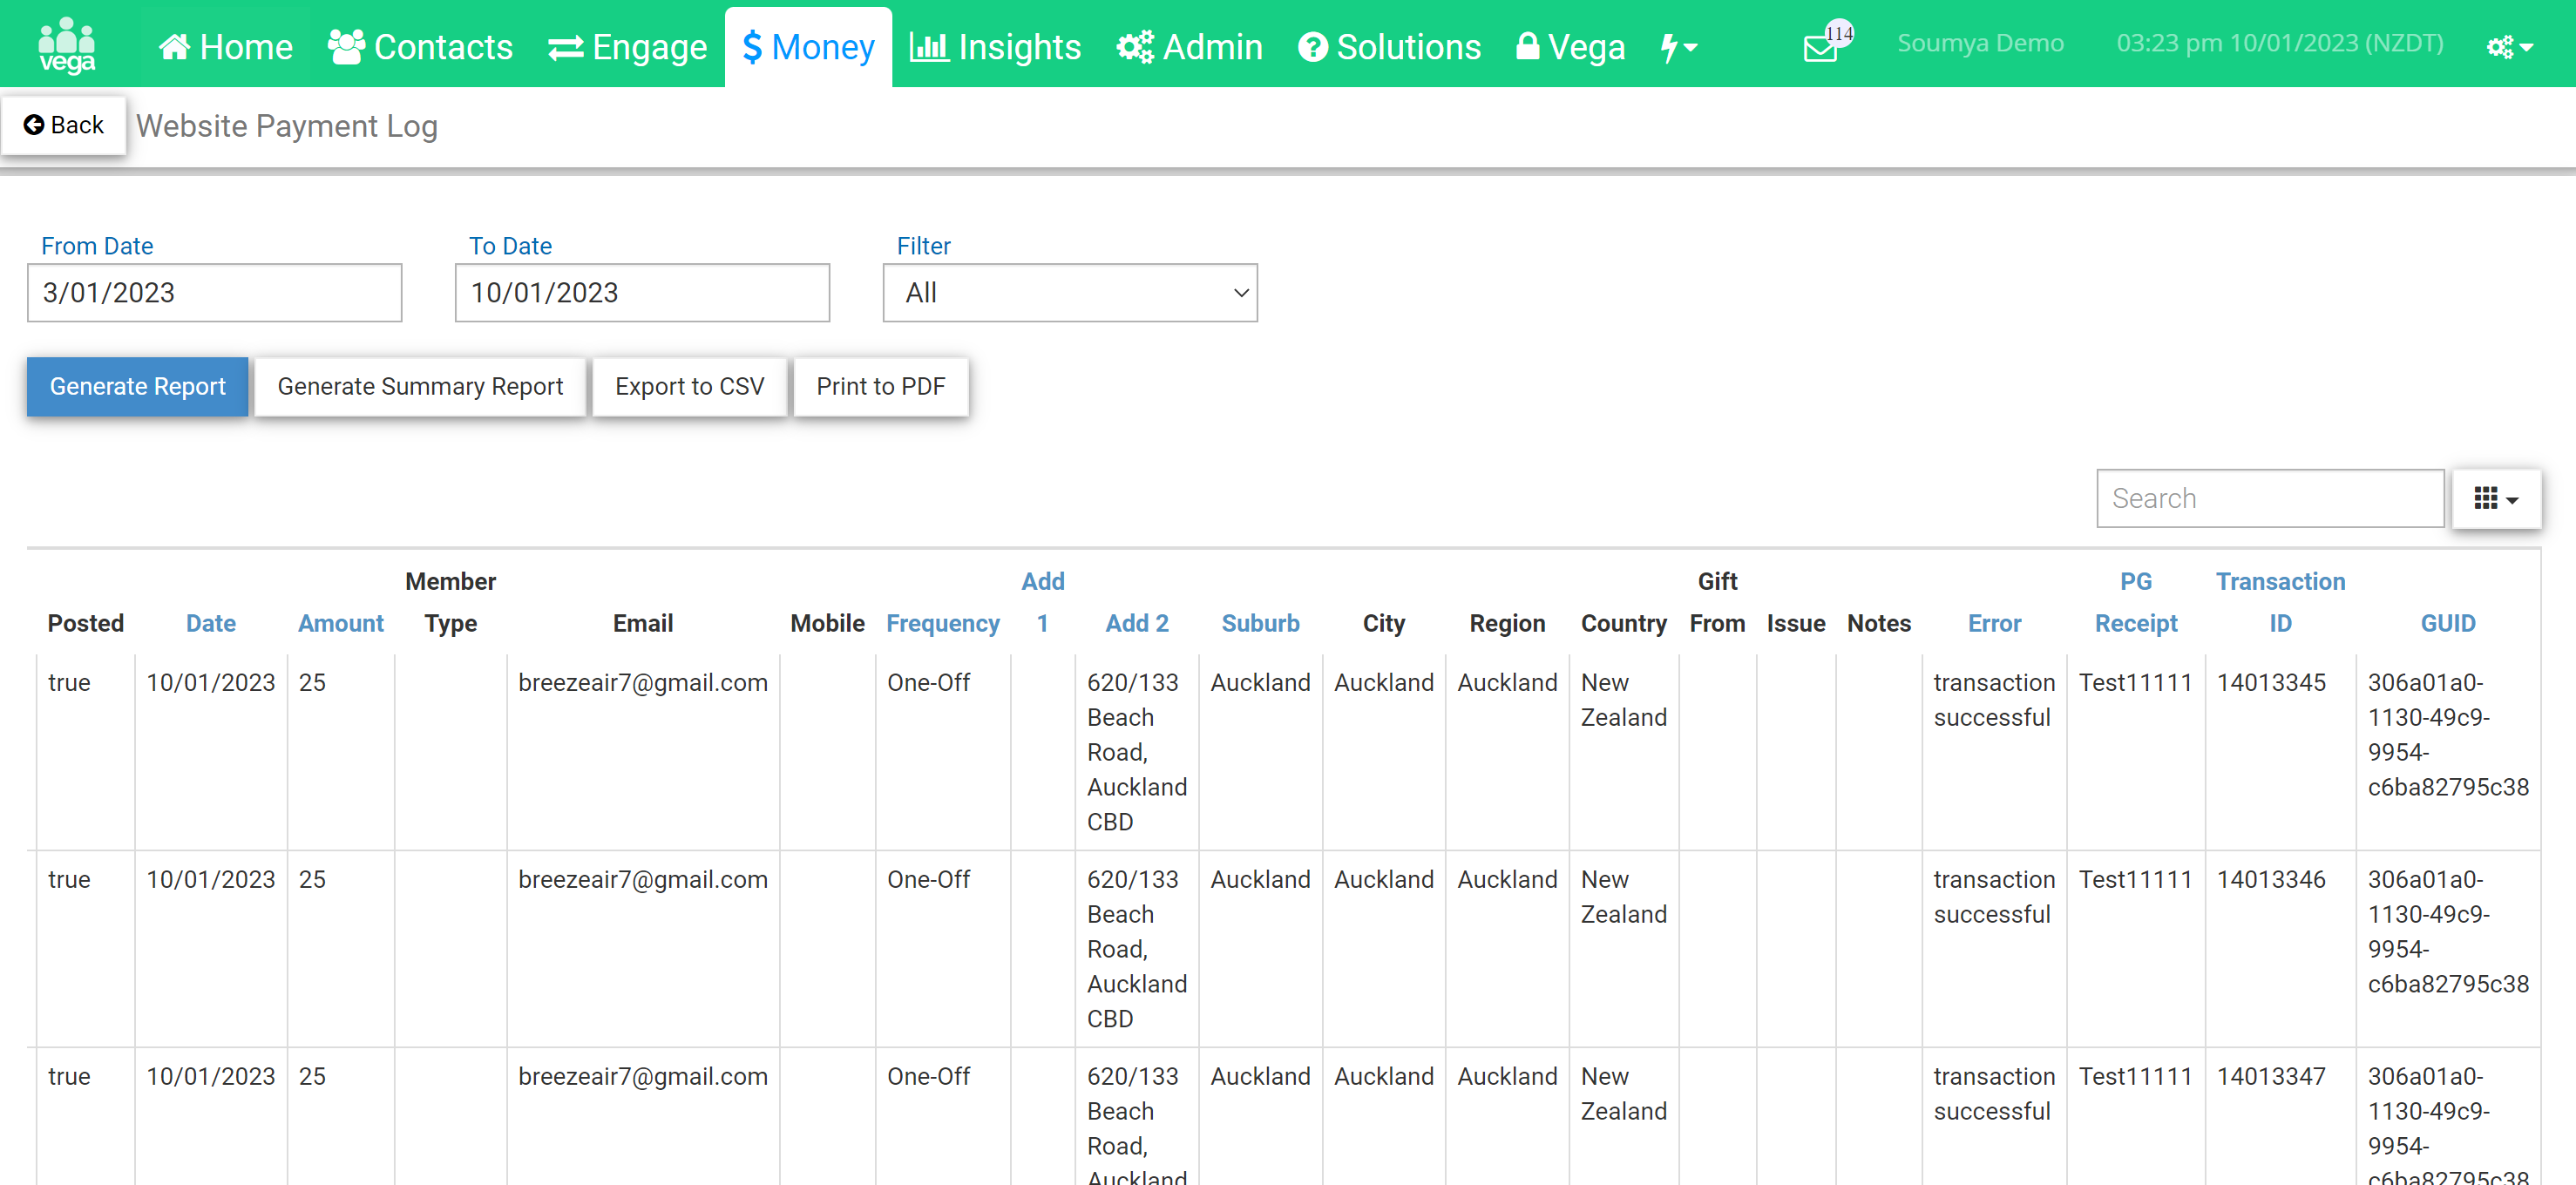Click email in row with ID 14013345
Viewport: 2576px width, 1185px height.
[643, 683]
